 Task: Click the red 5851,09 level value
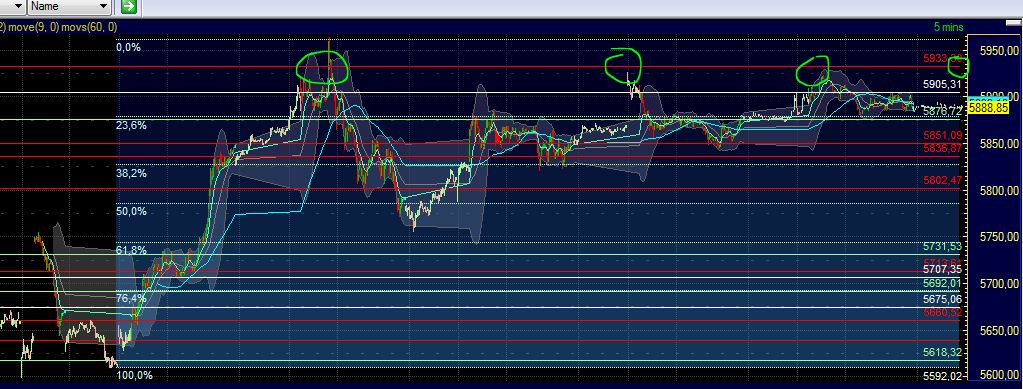(942, 136)
